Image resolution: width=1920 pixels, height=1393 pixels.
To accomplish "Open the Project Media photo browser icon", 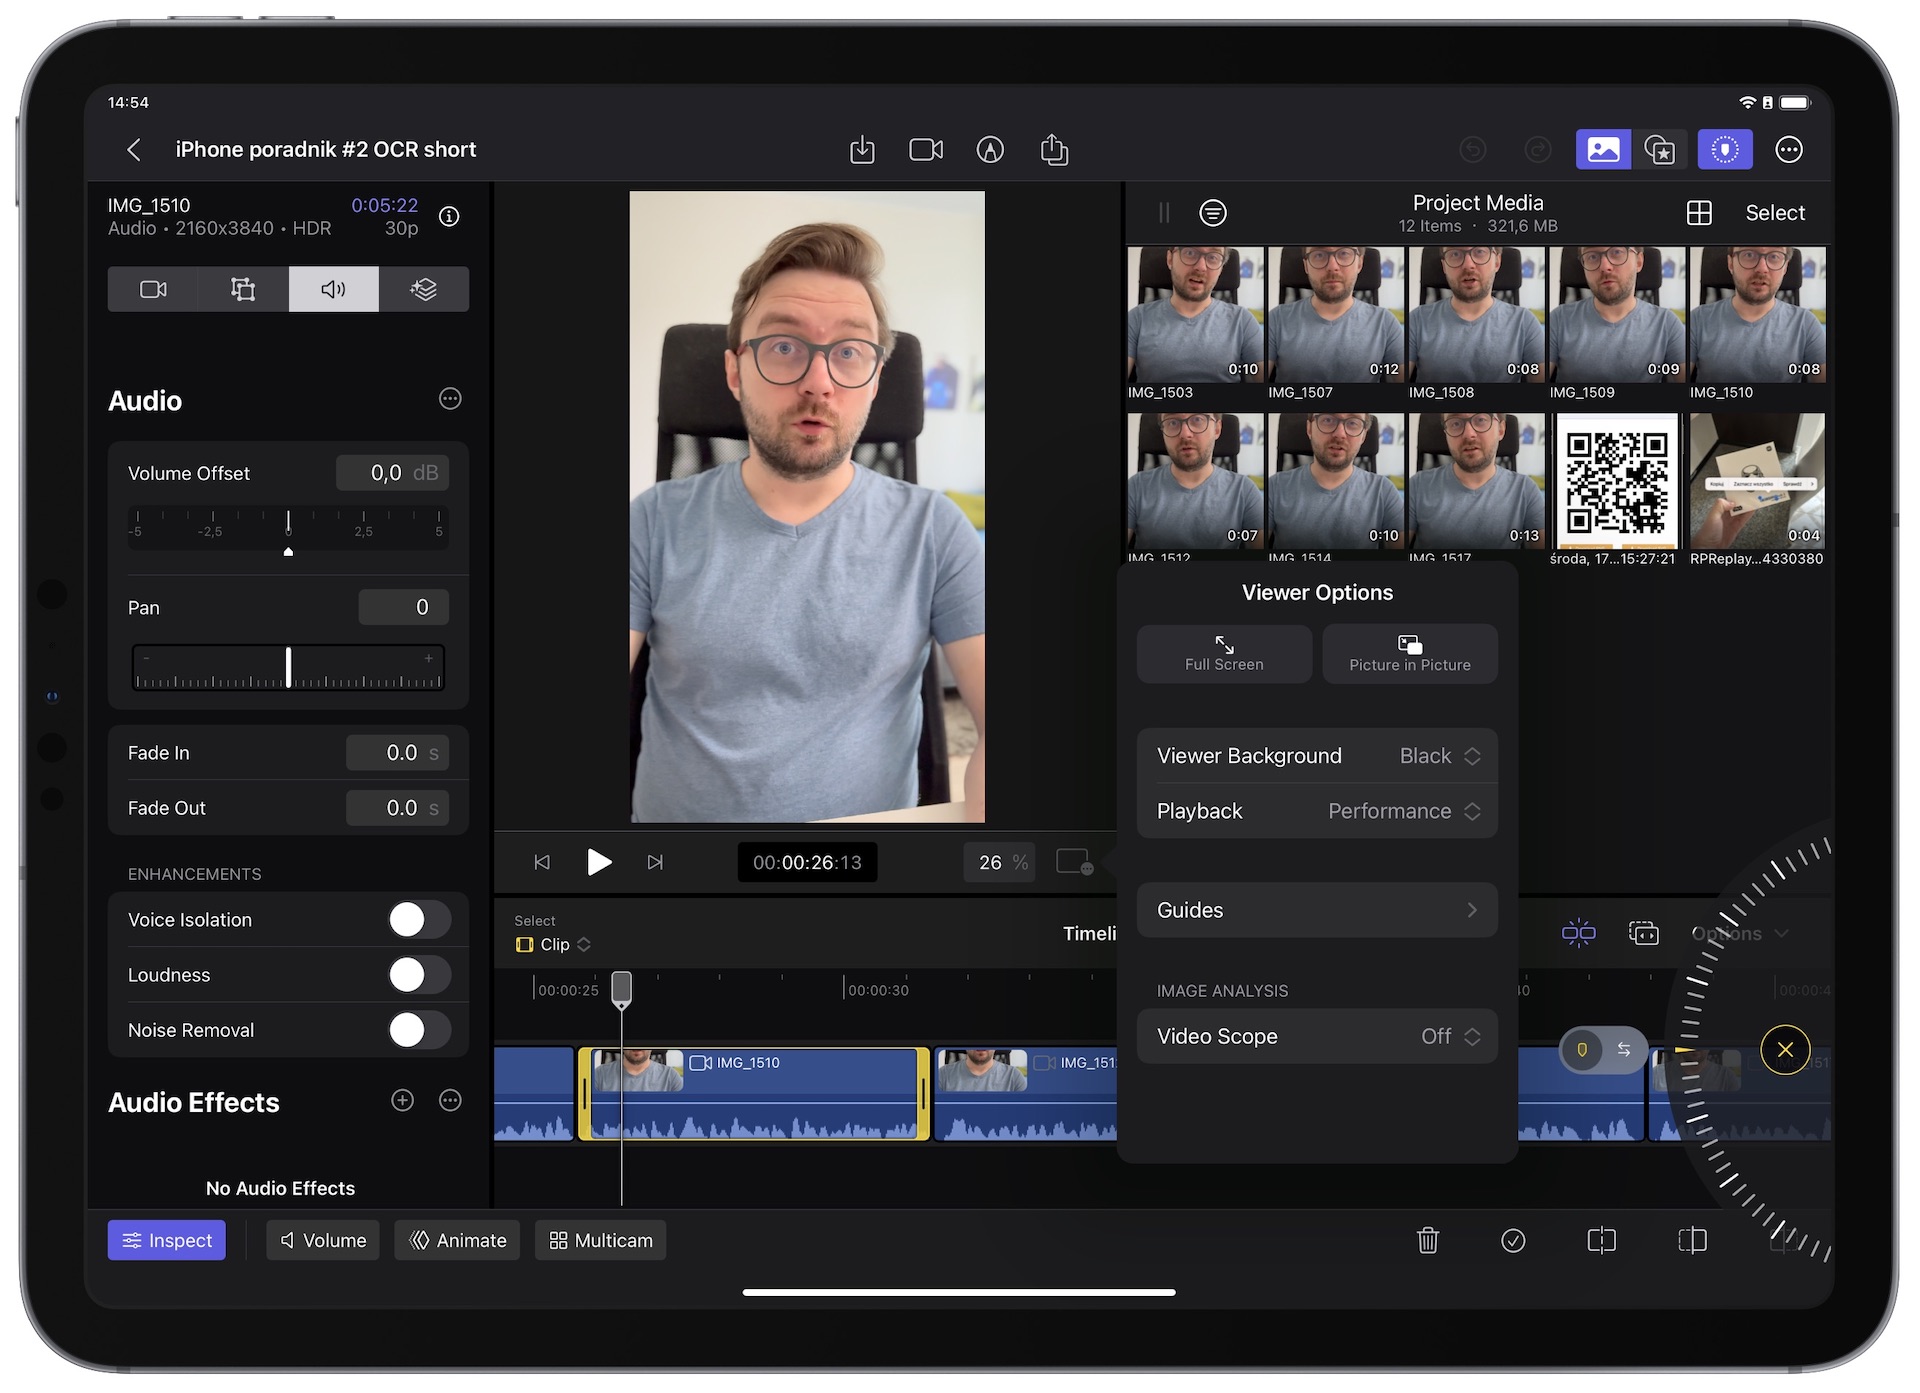I will 1603,150.
